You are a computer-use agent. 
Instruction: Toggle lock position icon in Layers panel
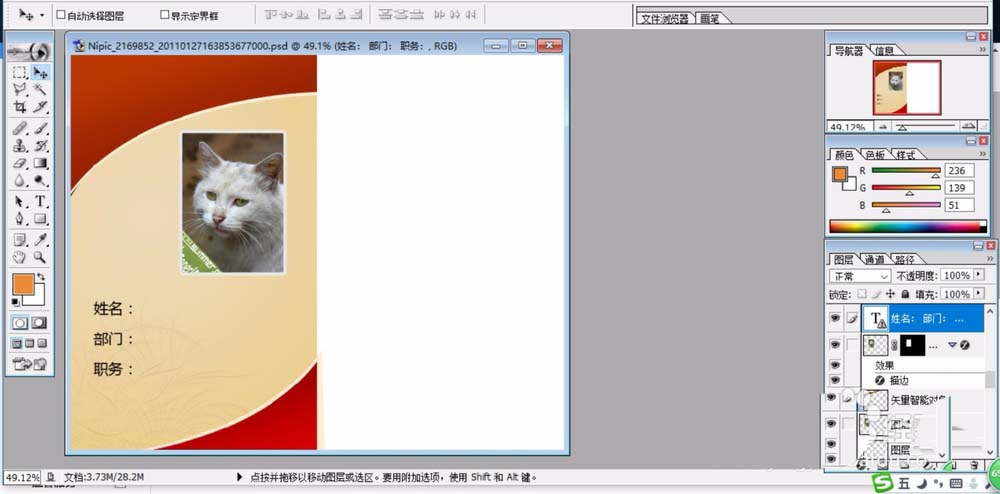coord(890,294)
